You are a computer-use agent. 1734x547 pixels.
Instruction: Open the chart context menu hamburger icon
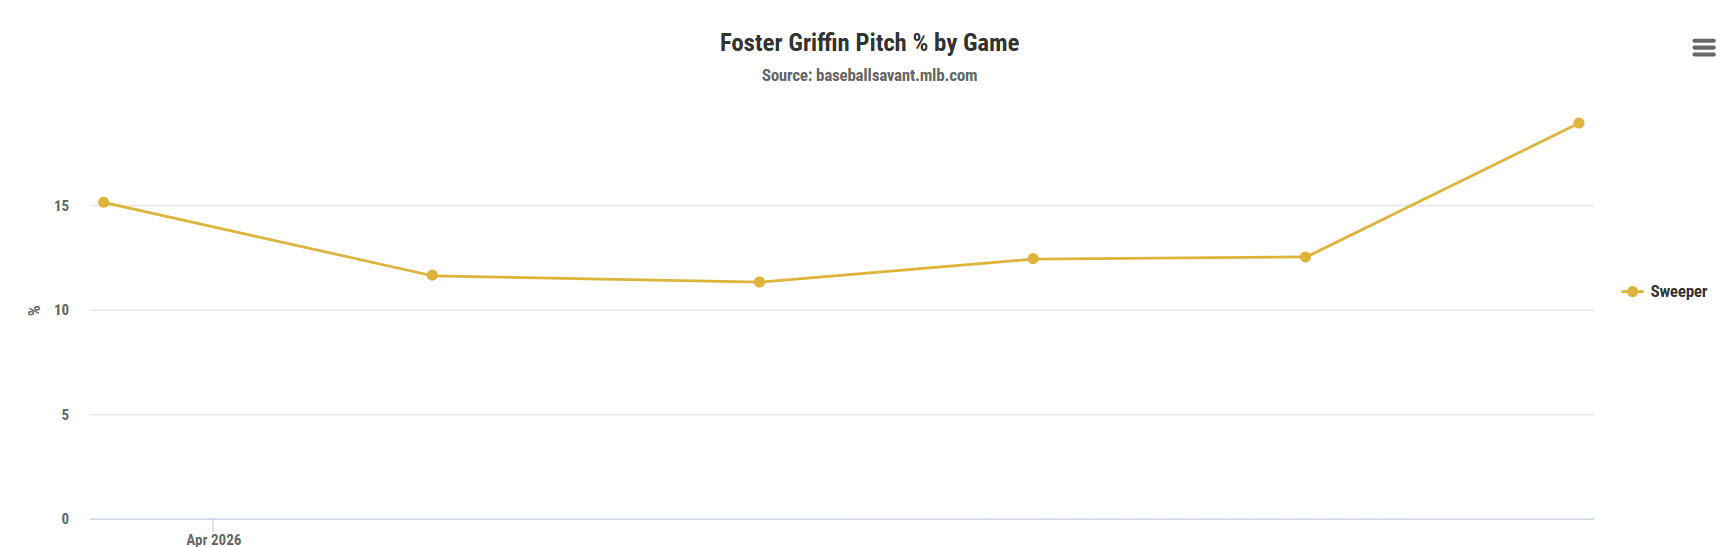pos(1703,48)
